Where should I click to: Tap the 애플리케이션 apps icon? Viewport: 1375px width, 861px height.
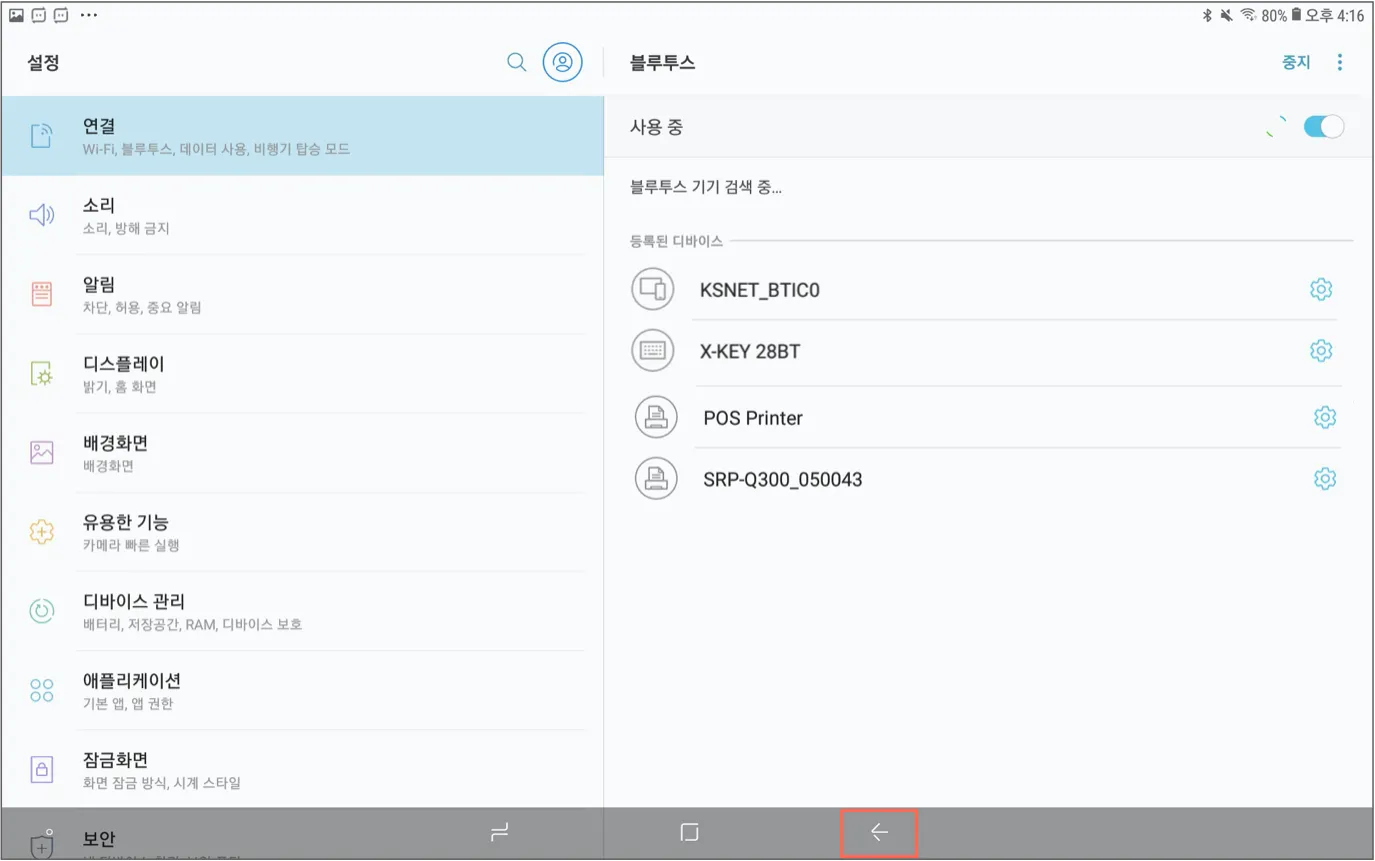41,690
